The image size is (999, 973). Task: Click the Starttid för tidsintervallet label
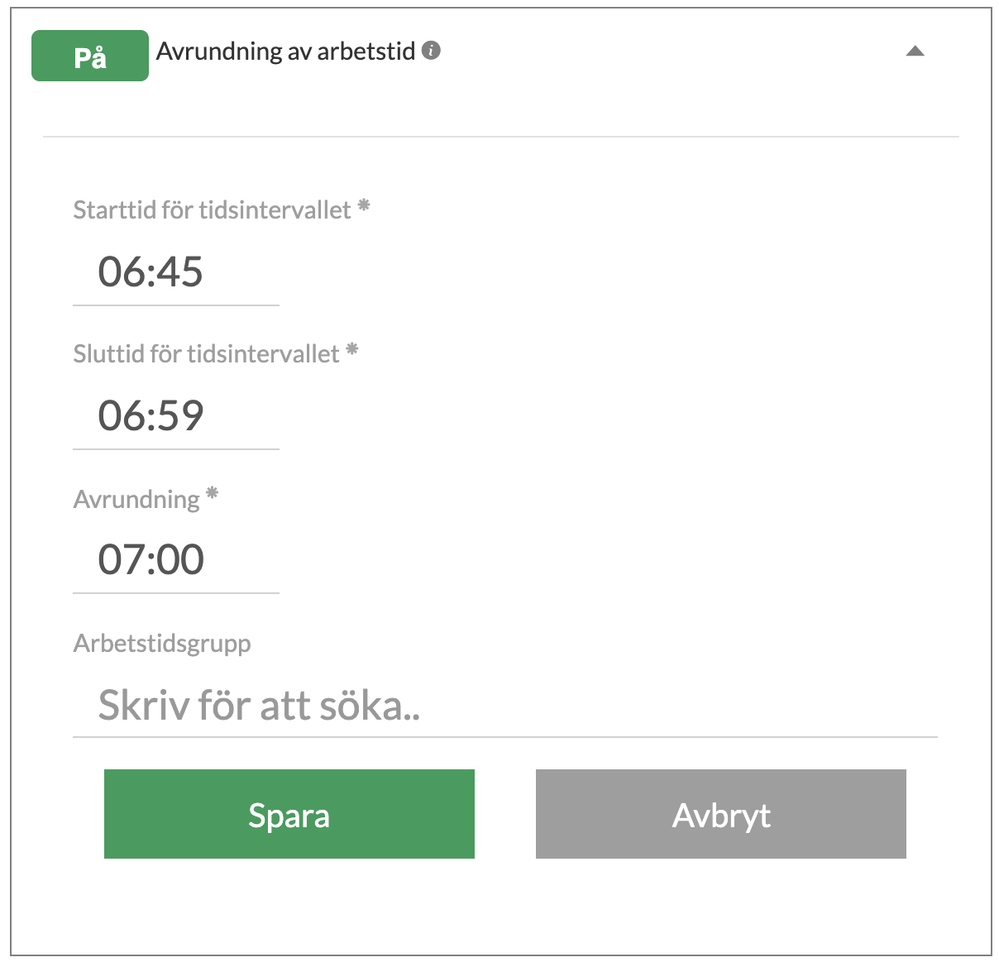[x=212, y=210]
